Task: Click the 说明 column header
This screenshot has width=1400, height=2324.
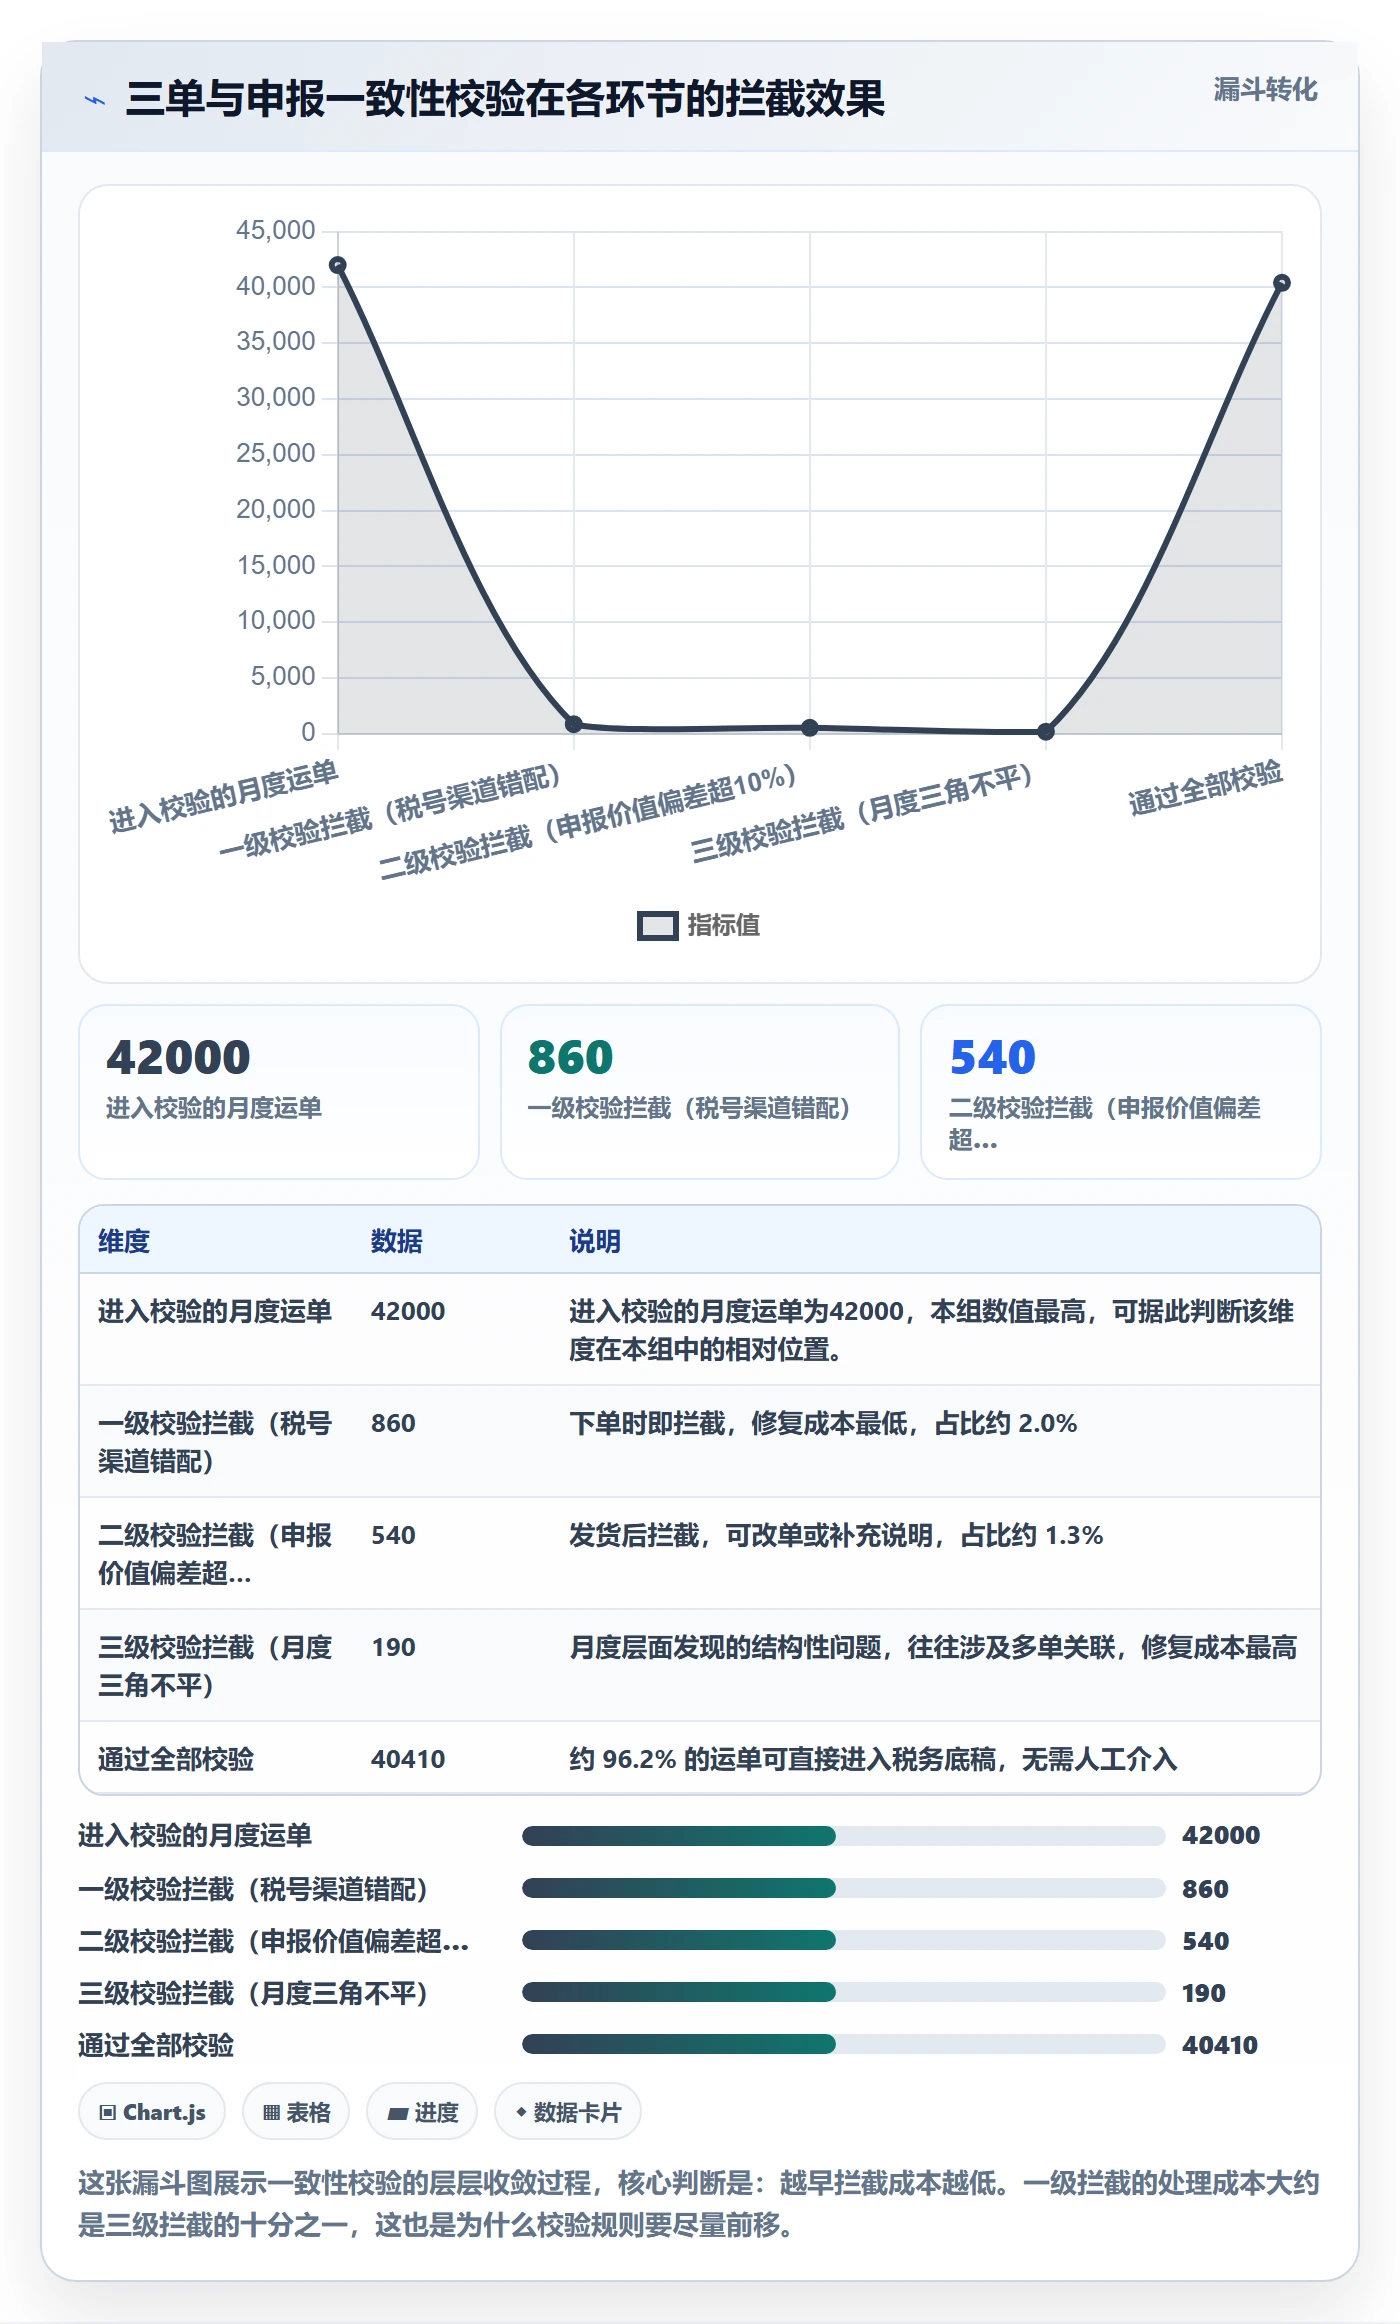Action: (x=595, y=1241)
